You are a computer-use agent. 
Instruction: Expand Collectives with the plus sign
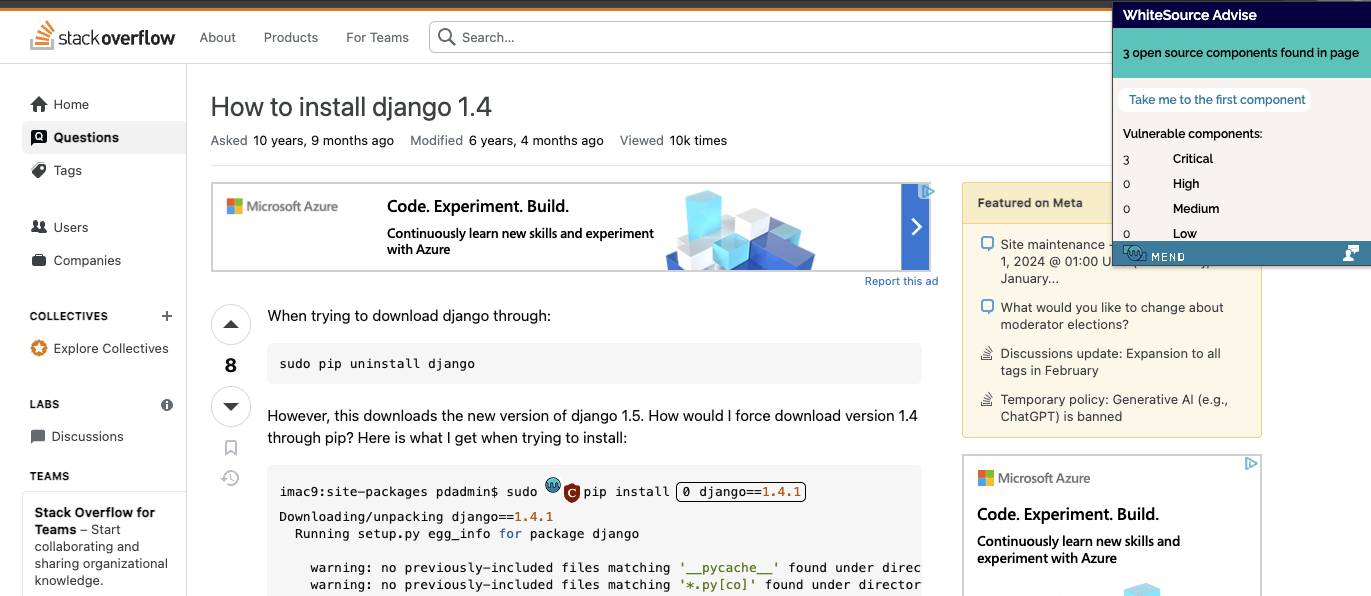(166, 316)
